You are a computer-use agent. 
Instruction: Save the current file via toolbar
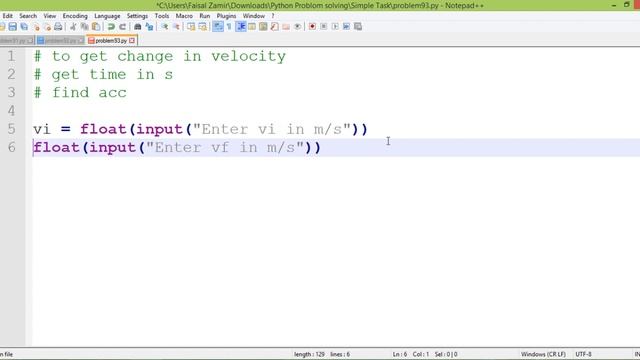point(13,27)
